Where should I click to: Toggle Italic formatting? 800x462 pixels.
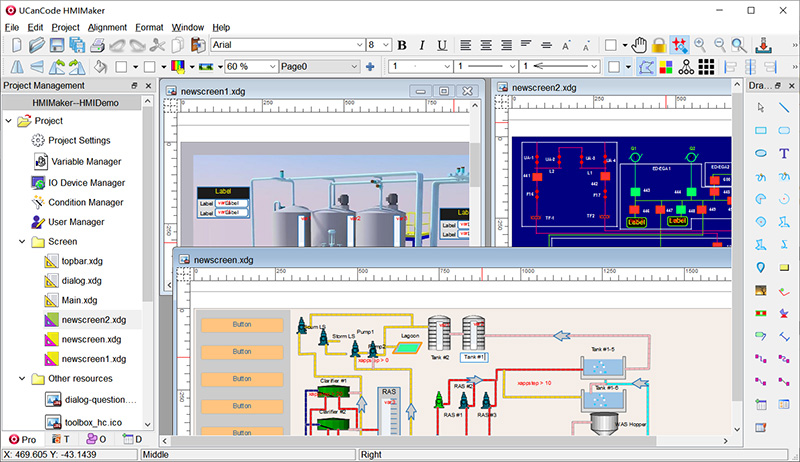(x=422, y=45)
